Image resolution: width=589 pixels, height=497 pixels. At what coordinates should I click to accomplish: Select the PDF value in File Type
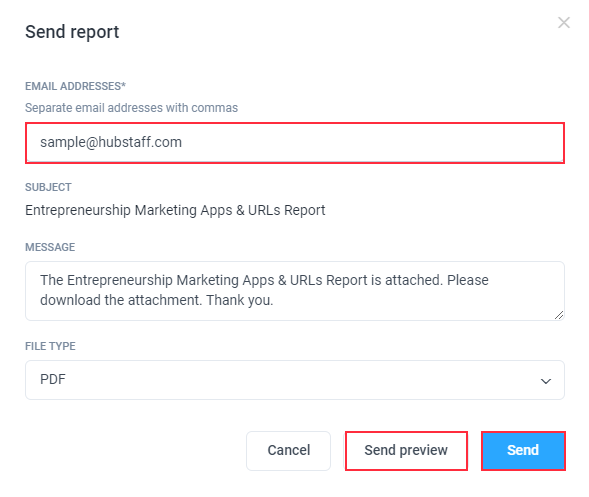[53, 379]
